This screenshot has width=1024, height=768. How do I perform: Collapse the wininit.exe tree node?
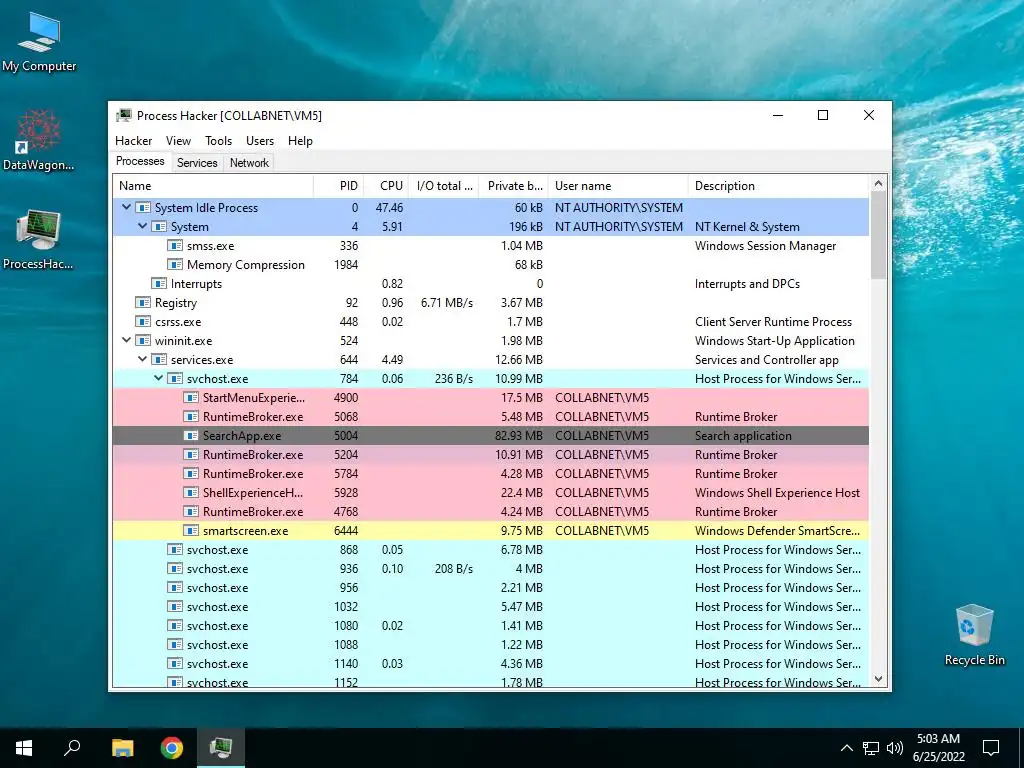tap(127, 340)
